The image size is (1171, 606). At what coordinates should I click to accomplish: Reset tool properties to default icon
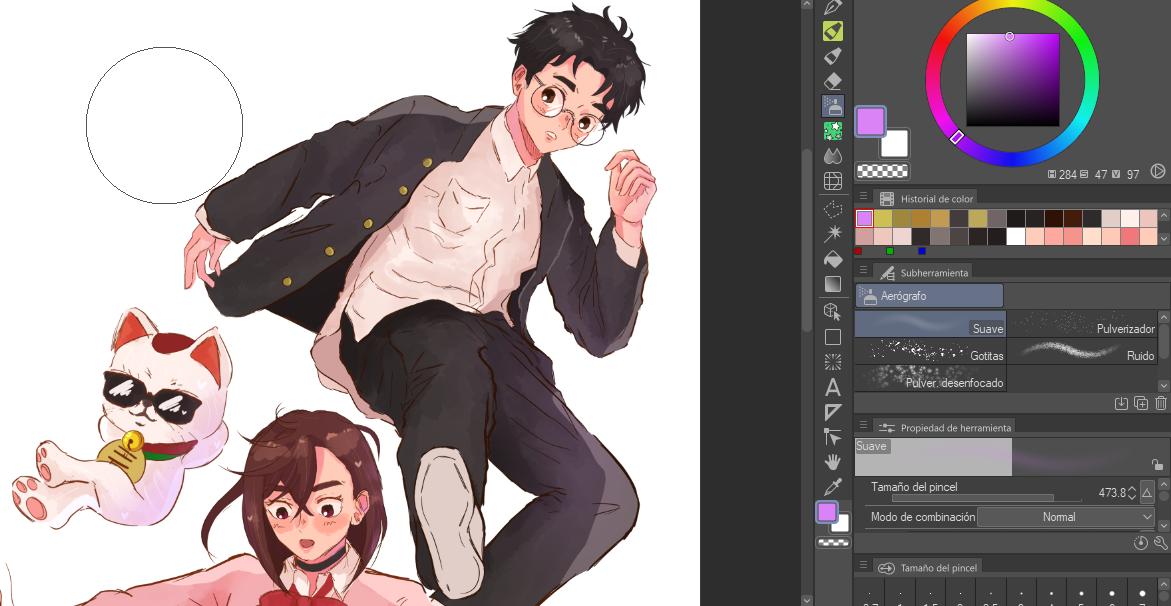pos(1140,543)
